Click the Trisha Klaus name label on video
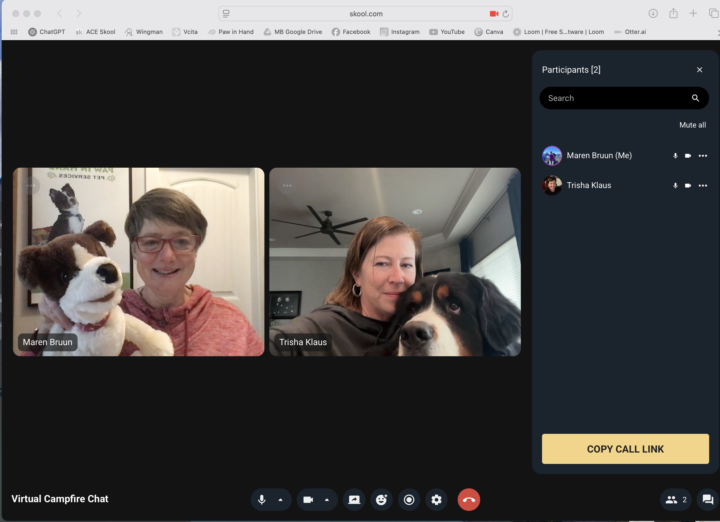Viewport: 720px width, 522px height. [303, 342]
